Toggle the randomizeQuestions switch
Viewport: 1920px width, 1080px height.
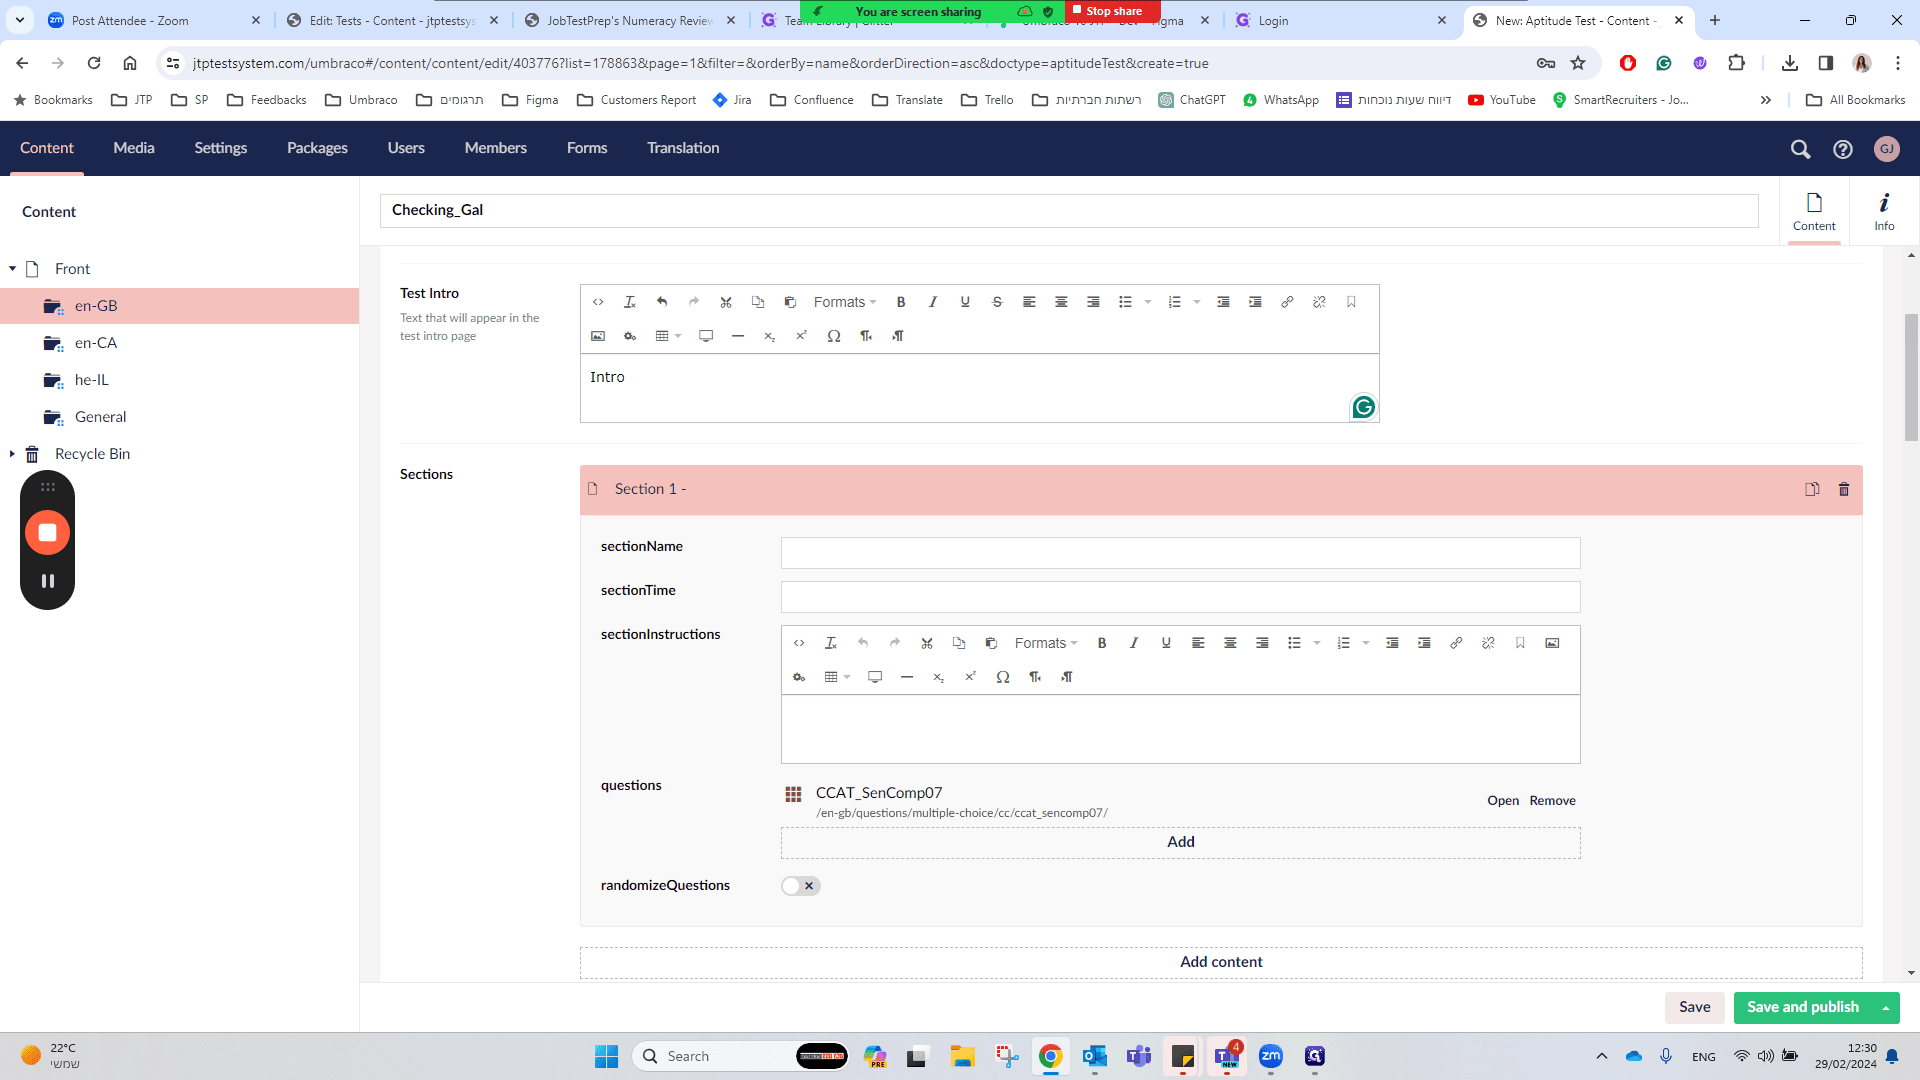pyautogui.click(x=801, y=886)
